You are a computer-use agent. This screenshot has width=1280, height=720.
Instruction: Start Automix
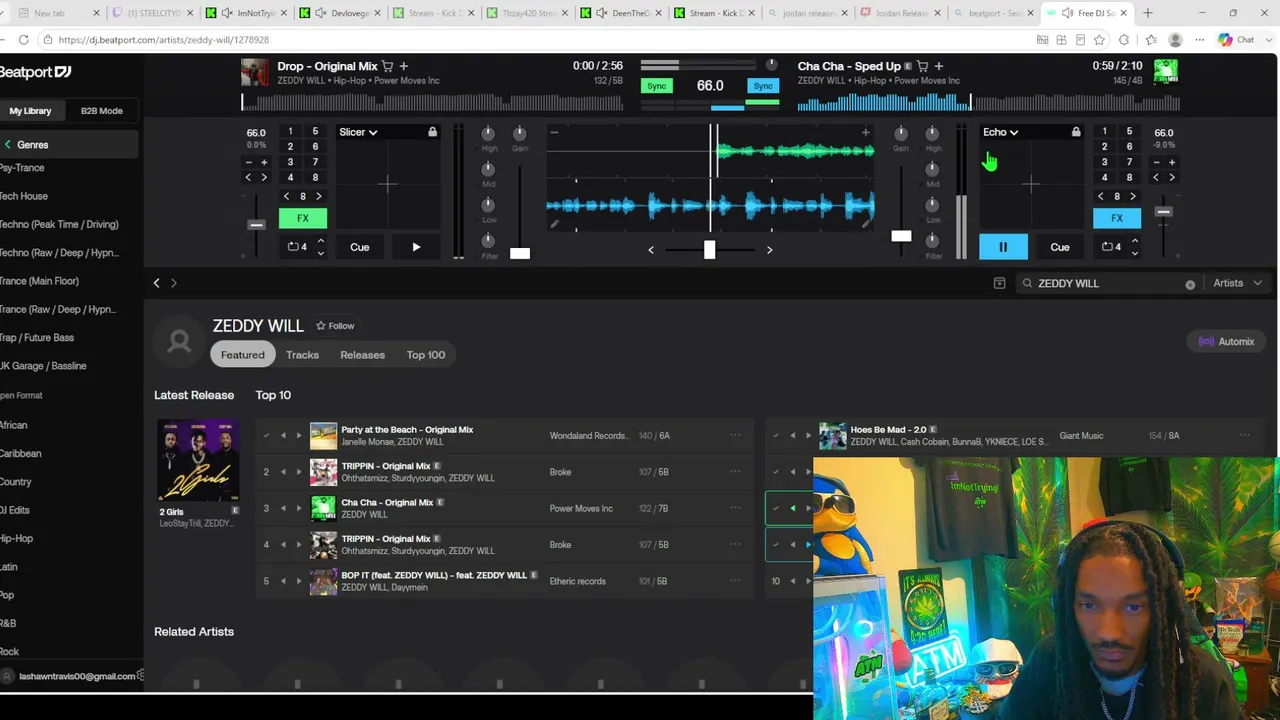pos(1226,342)
